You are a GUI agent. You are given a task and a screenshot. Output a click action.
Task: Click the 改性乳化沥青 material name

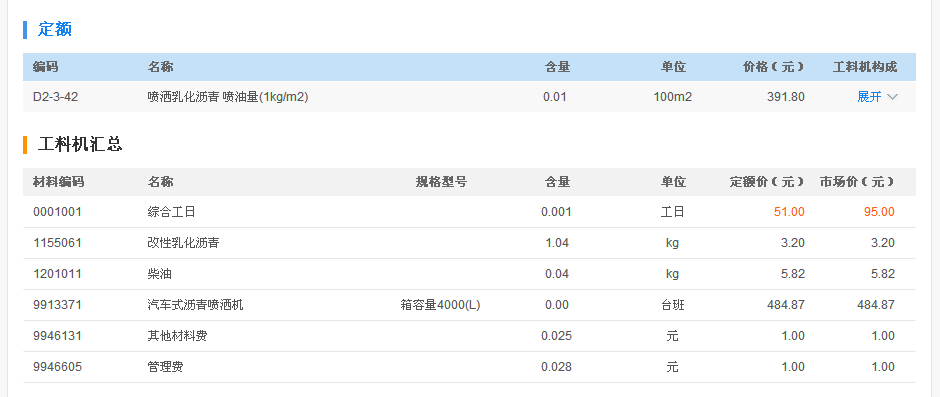coord(183,243)
